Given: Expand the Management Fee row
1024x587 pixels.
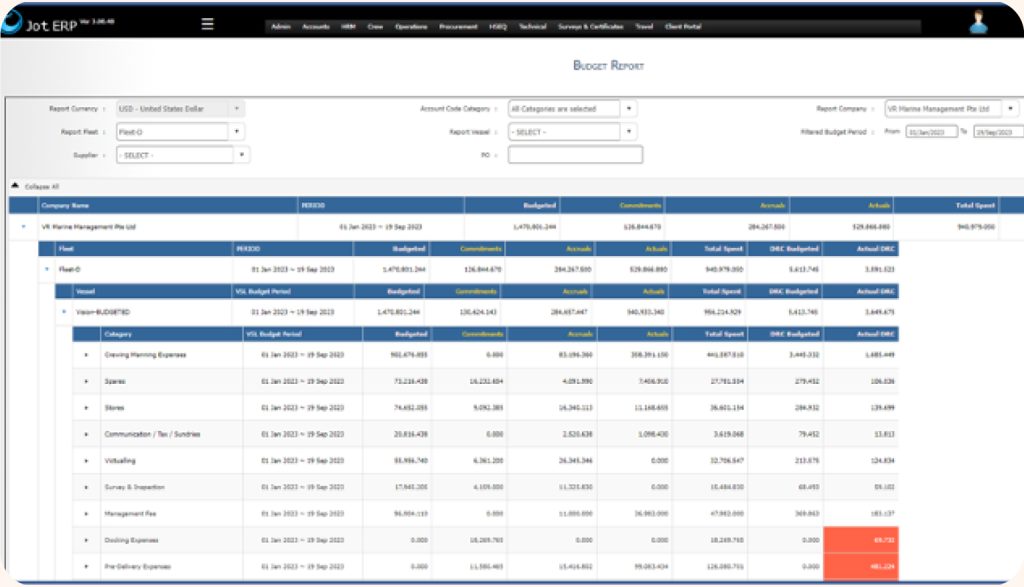Looking at the screenshot, I should (86, 514).
